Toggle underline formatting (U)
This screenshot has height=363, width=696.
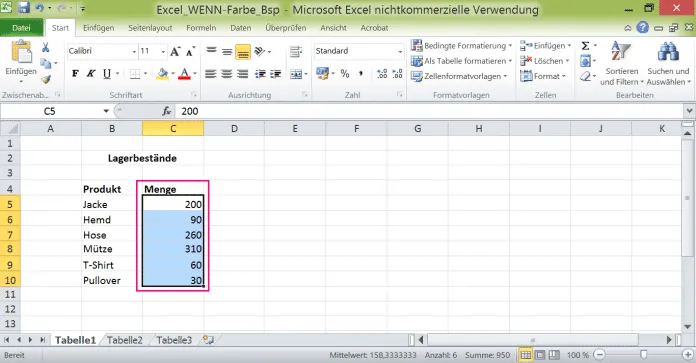pos(107,74)
